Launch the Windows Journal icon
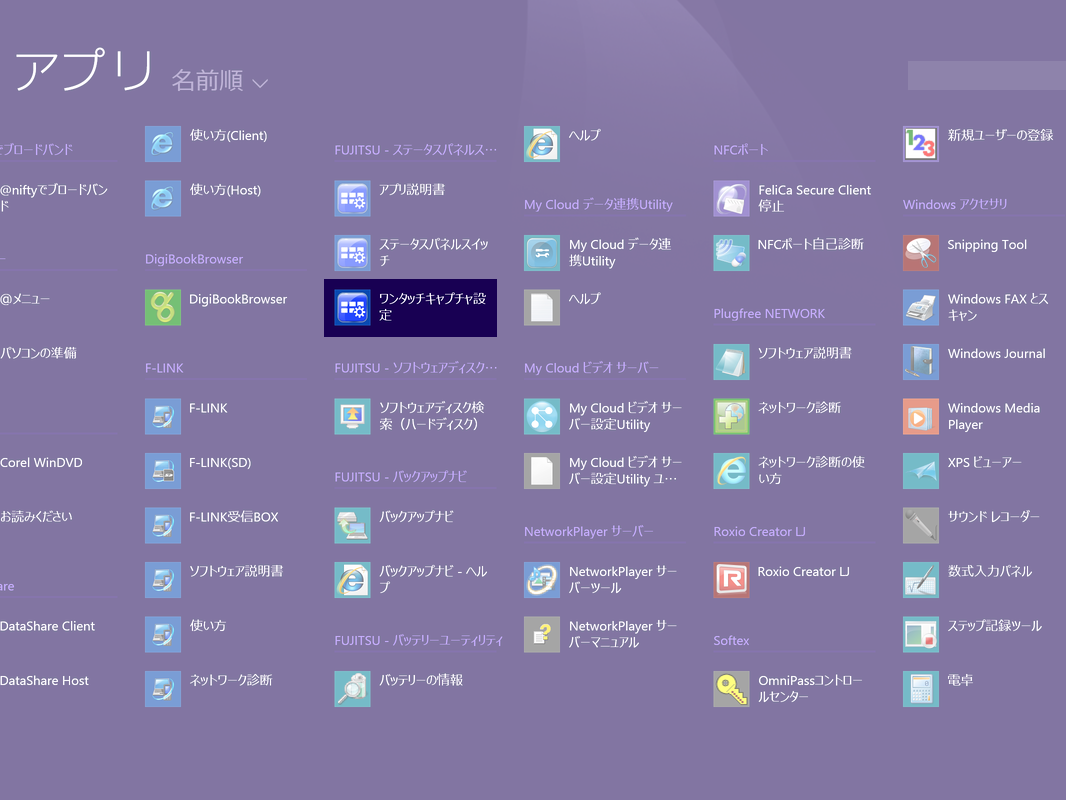This screenshot has height=800, width=1066. [x=920, y=362]
